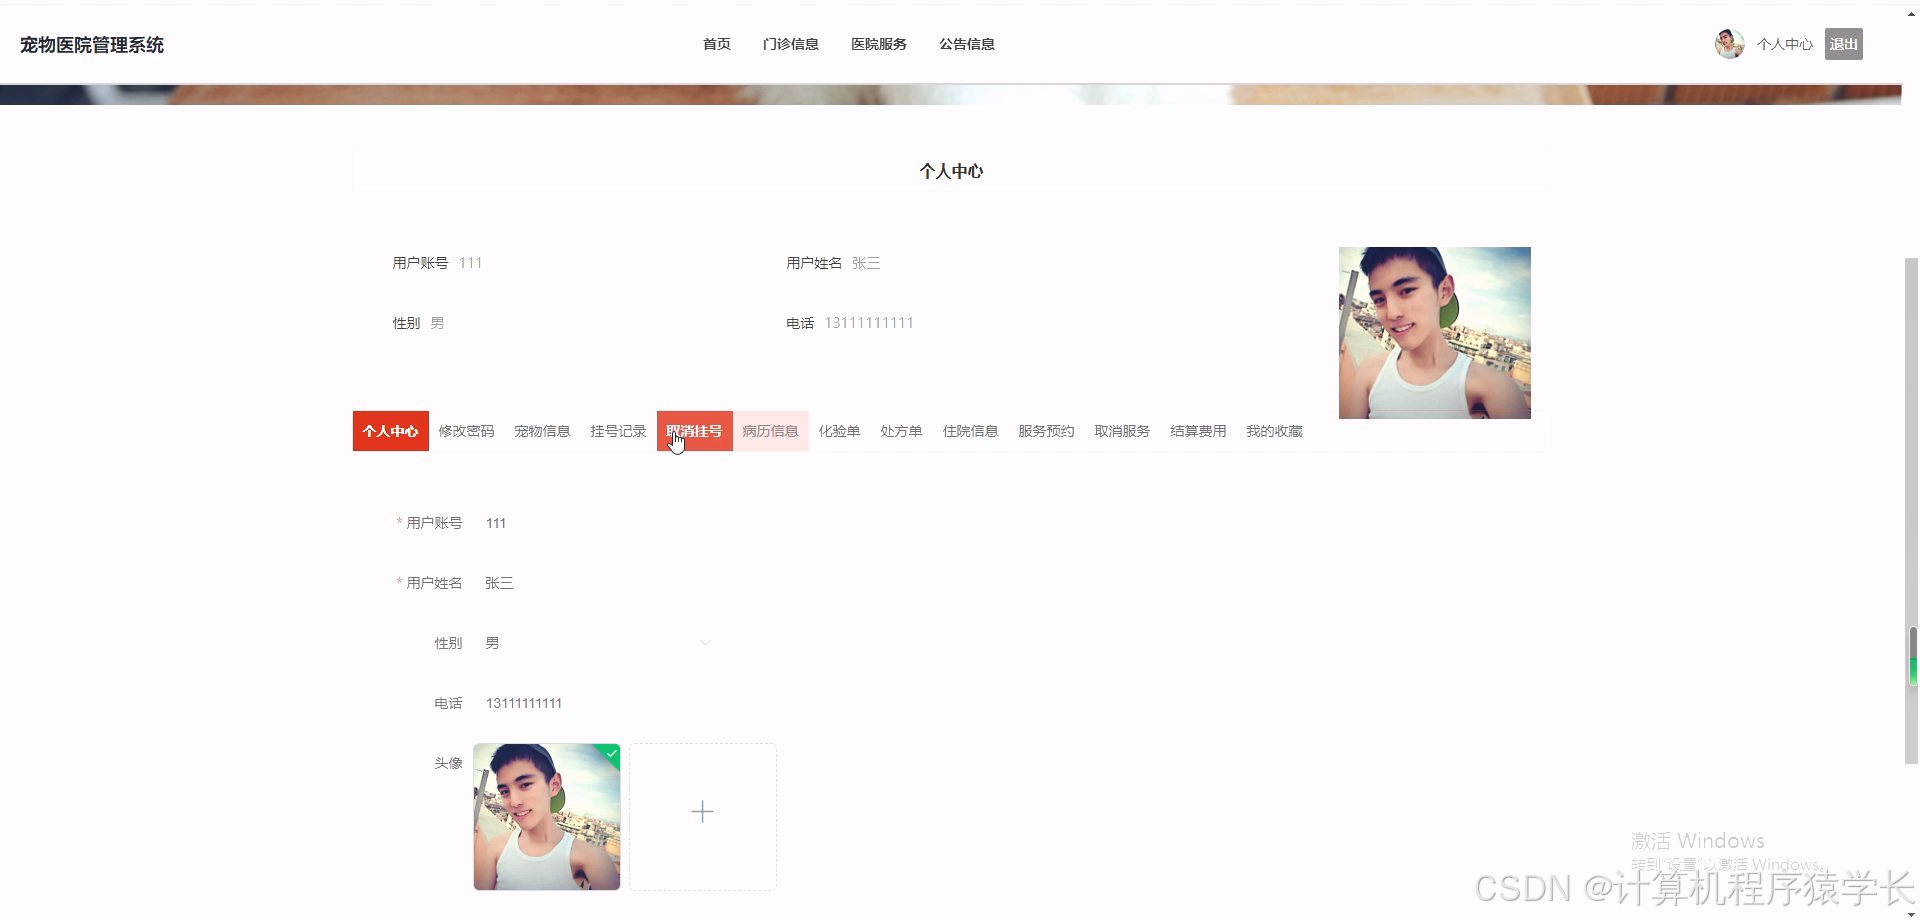
Task: Open the 化验单 tab
Action: click(840, 431)
